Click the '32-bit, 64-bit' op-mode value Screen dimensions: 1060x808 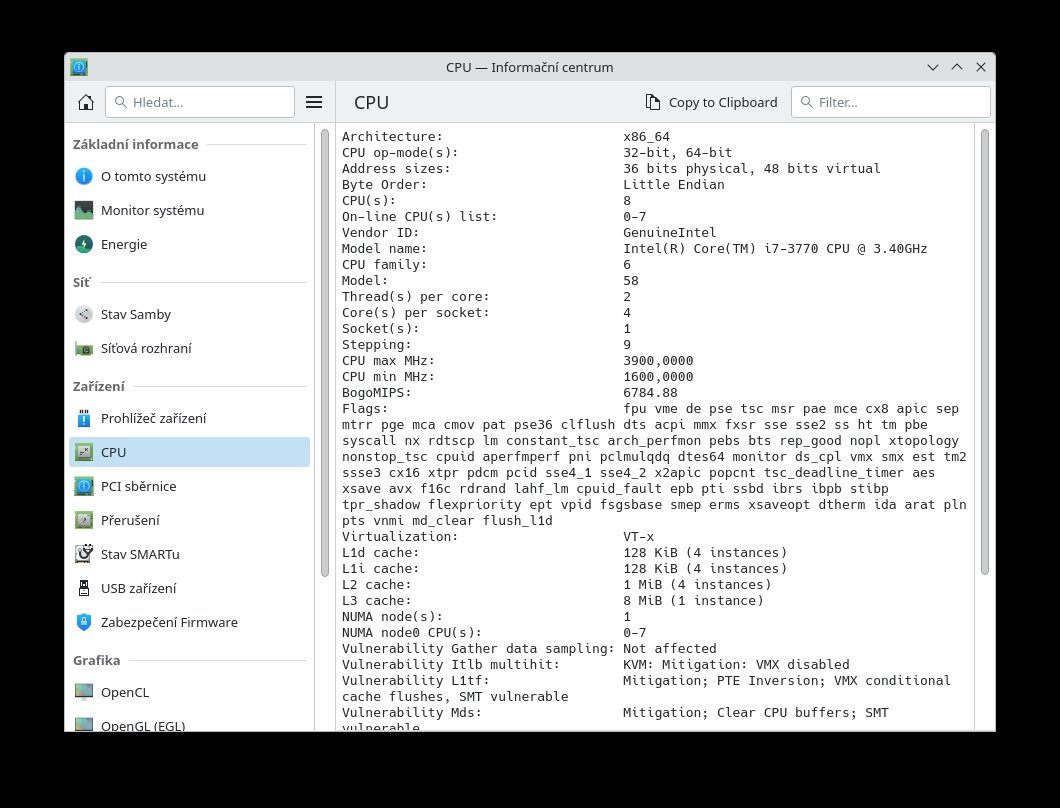click(x=677, y=153)
